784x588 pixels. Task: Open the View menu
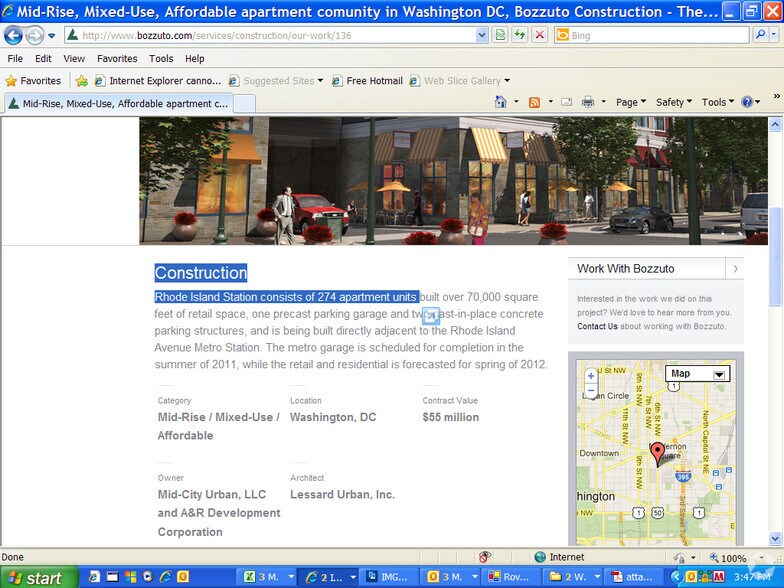click(74, 58)
